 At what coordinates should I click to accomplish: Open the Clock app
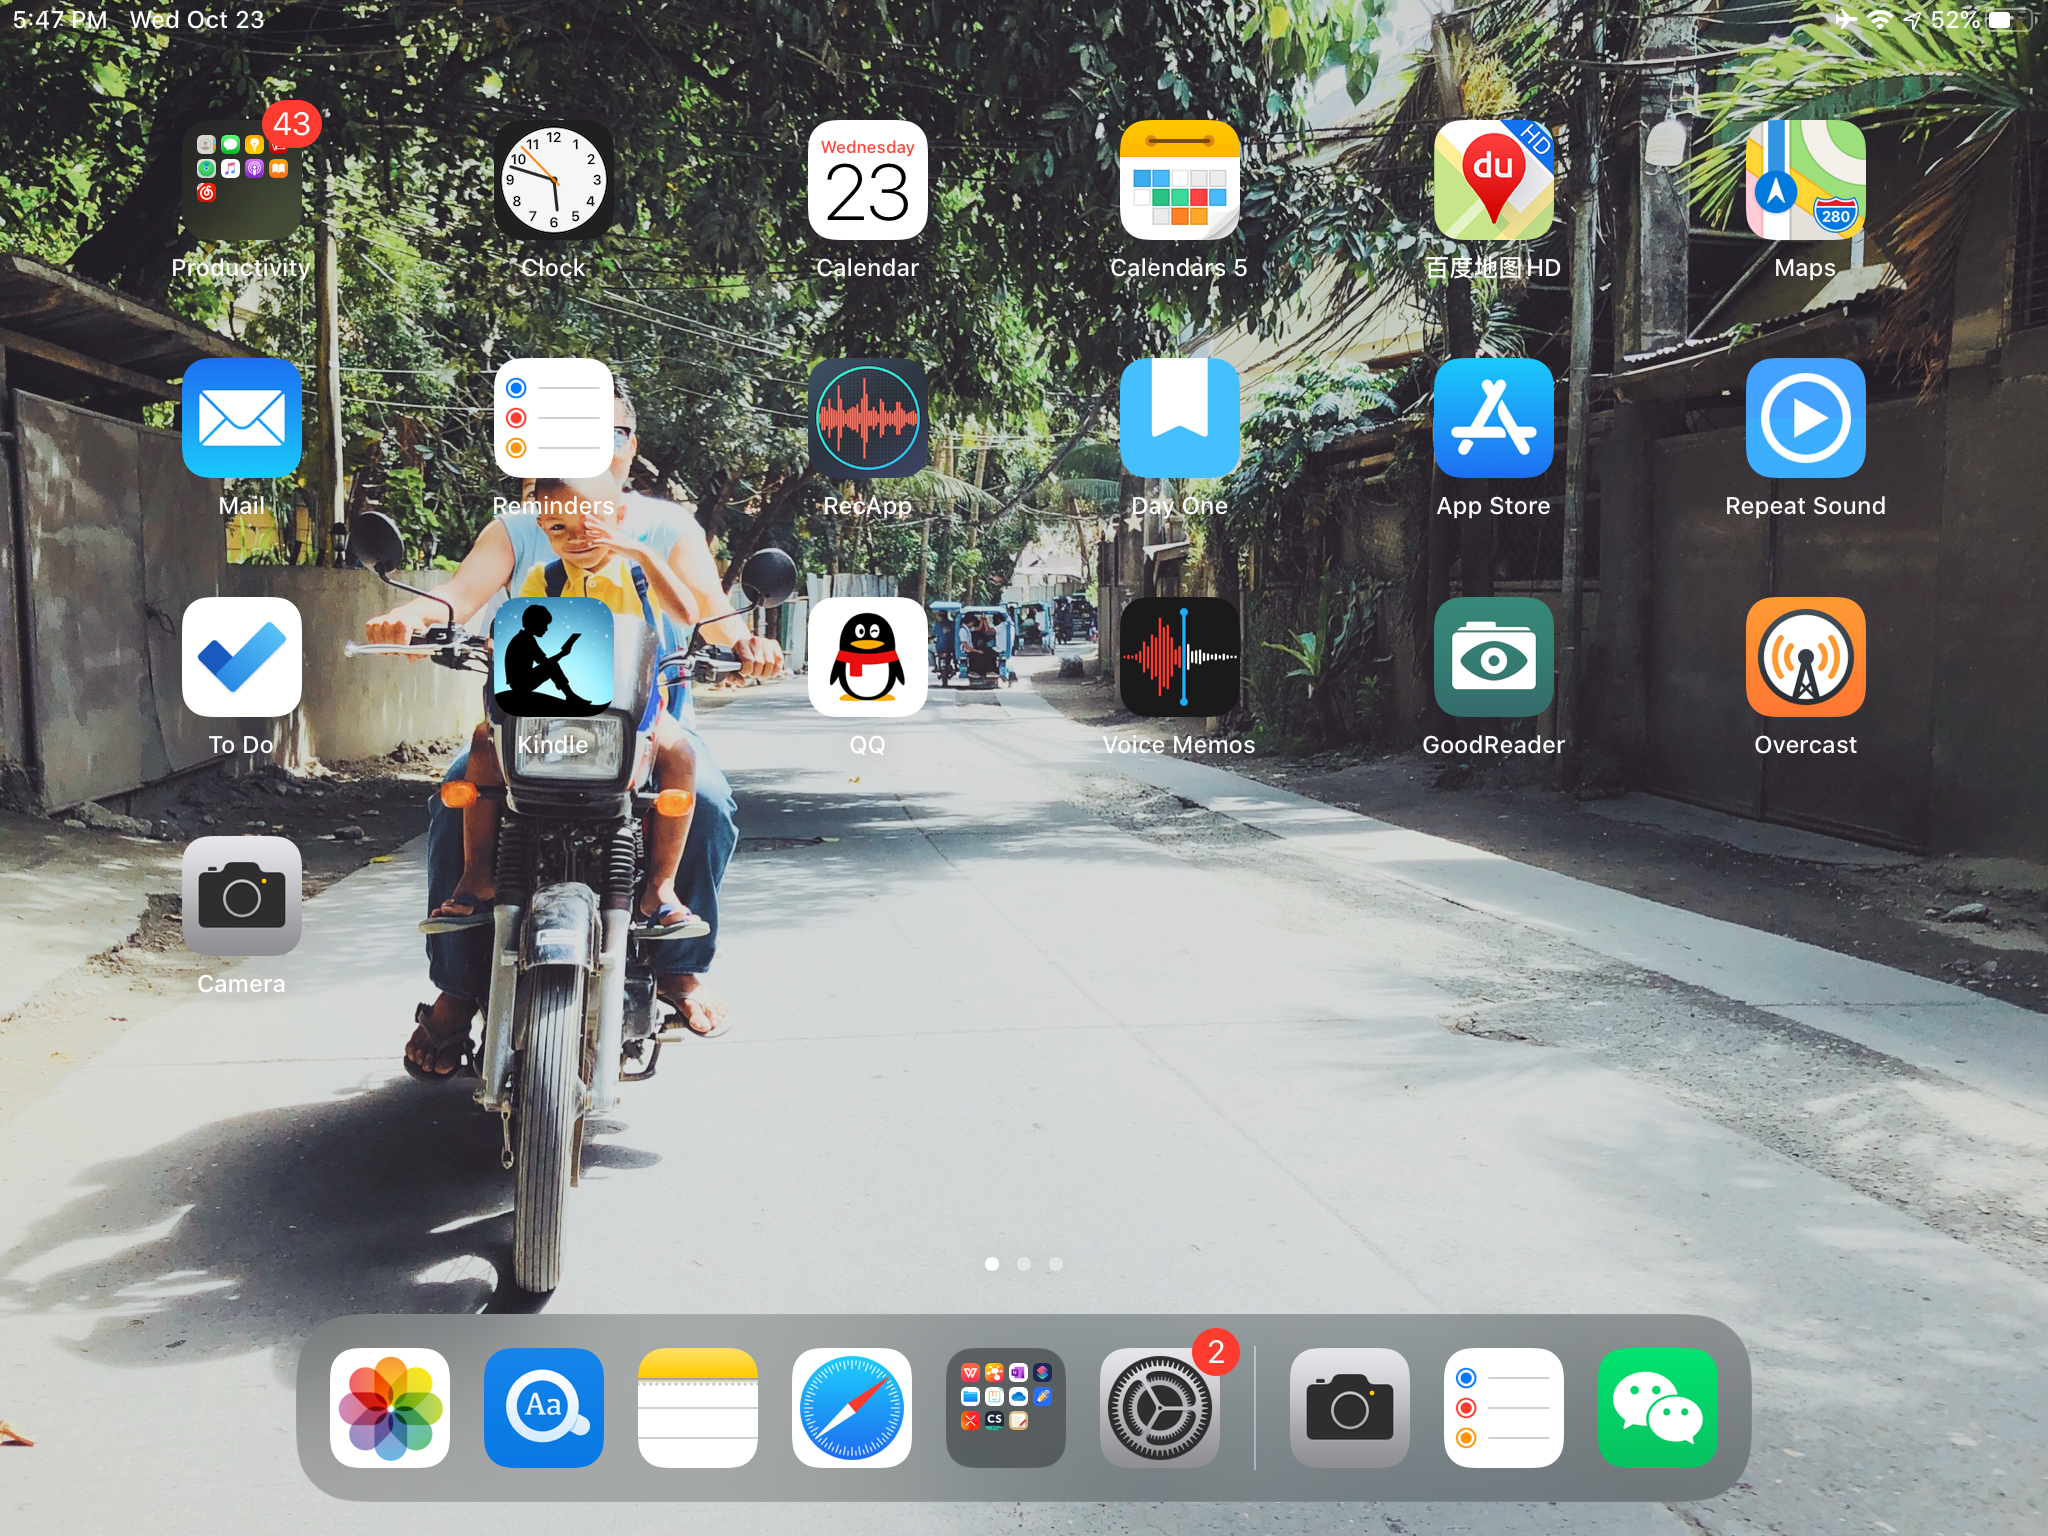coord(553,180)
